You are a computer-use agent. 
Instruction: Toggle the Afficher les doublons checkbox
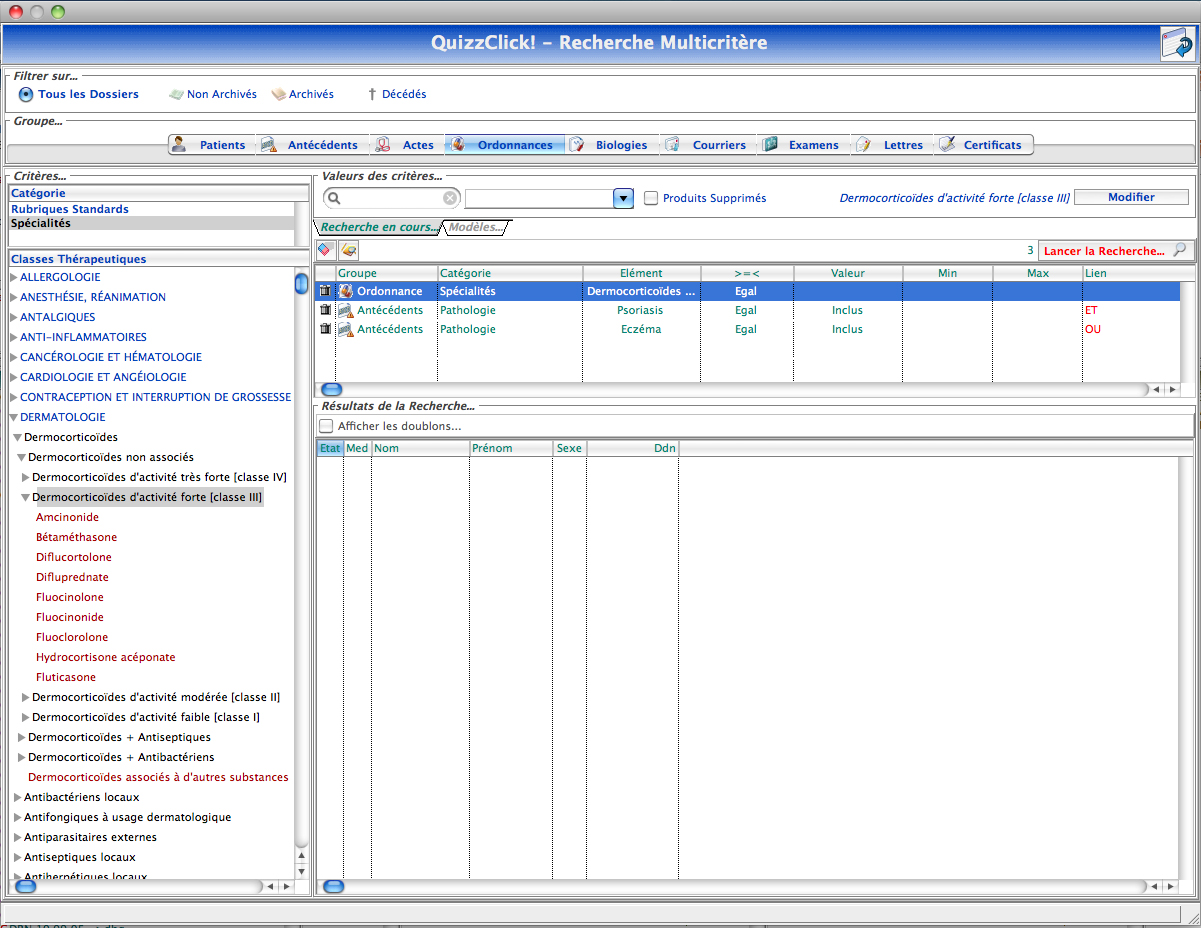click(326, 426)
